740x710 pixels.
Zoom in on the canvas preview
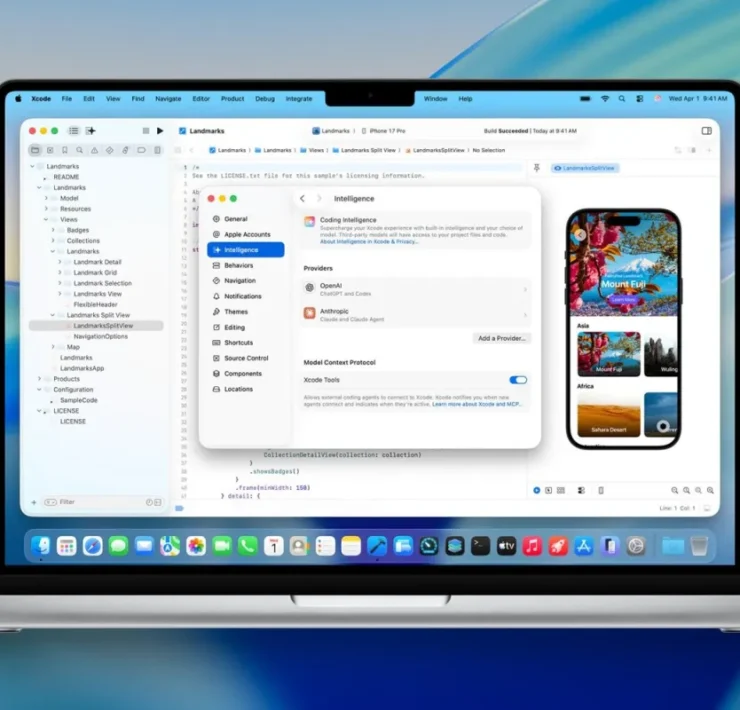710,490
